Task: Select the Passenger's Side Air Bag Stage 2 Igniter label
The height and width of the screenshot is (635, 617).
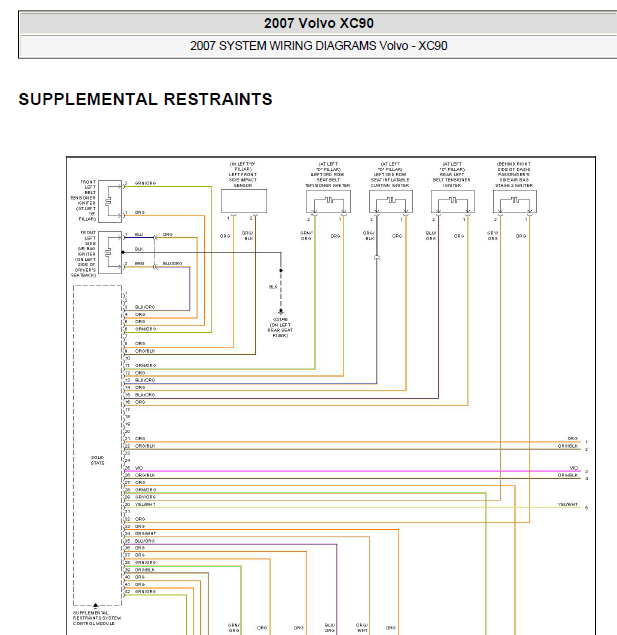Action: coord(514,175)
